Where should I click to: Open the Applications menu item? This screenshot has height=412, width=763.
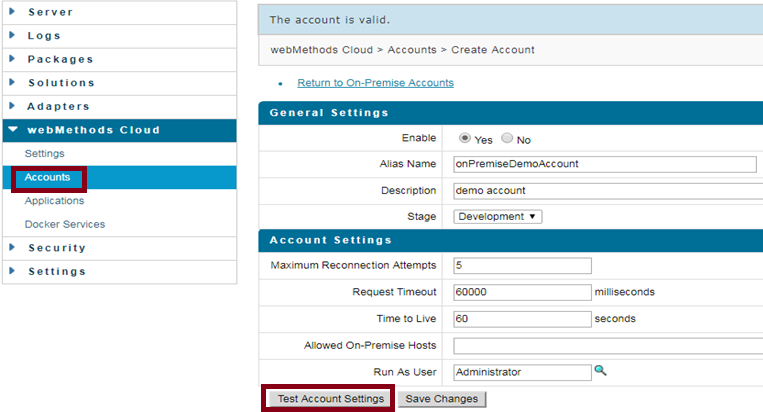(x=54, y=201)
